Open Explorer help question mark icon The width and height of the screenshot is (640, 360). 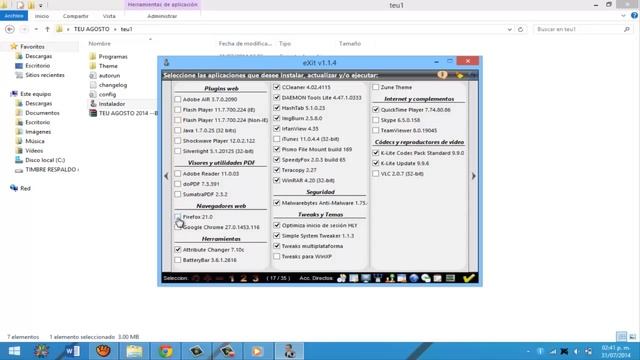(634, 16)
